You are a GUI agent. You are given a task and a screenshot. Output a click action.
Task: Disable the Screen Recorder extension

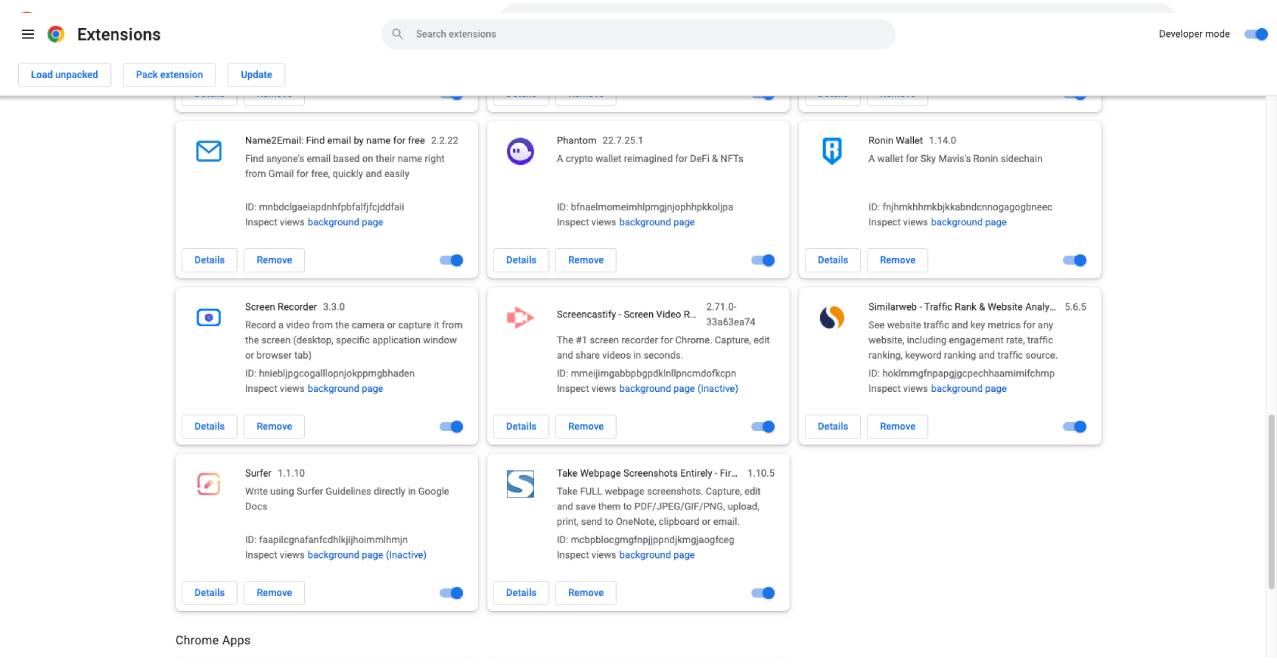click(x=451, y=426)
